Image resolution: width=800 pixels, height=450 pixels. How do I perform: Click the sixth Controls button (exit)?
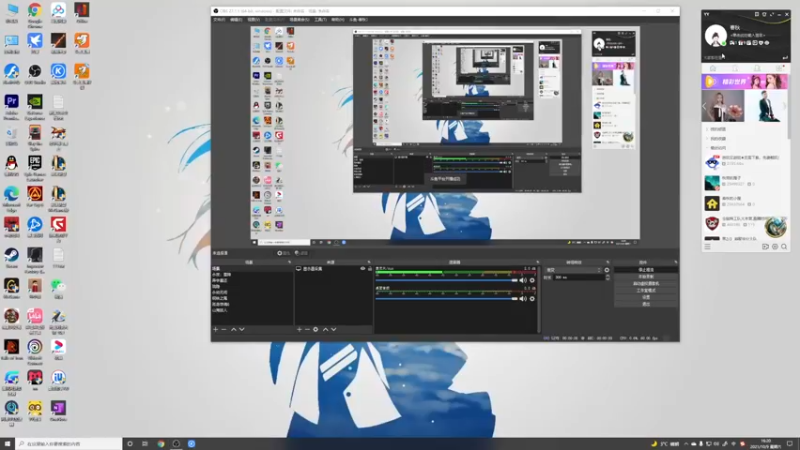pyautogui.click(x=646, y=304)
